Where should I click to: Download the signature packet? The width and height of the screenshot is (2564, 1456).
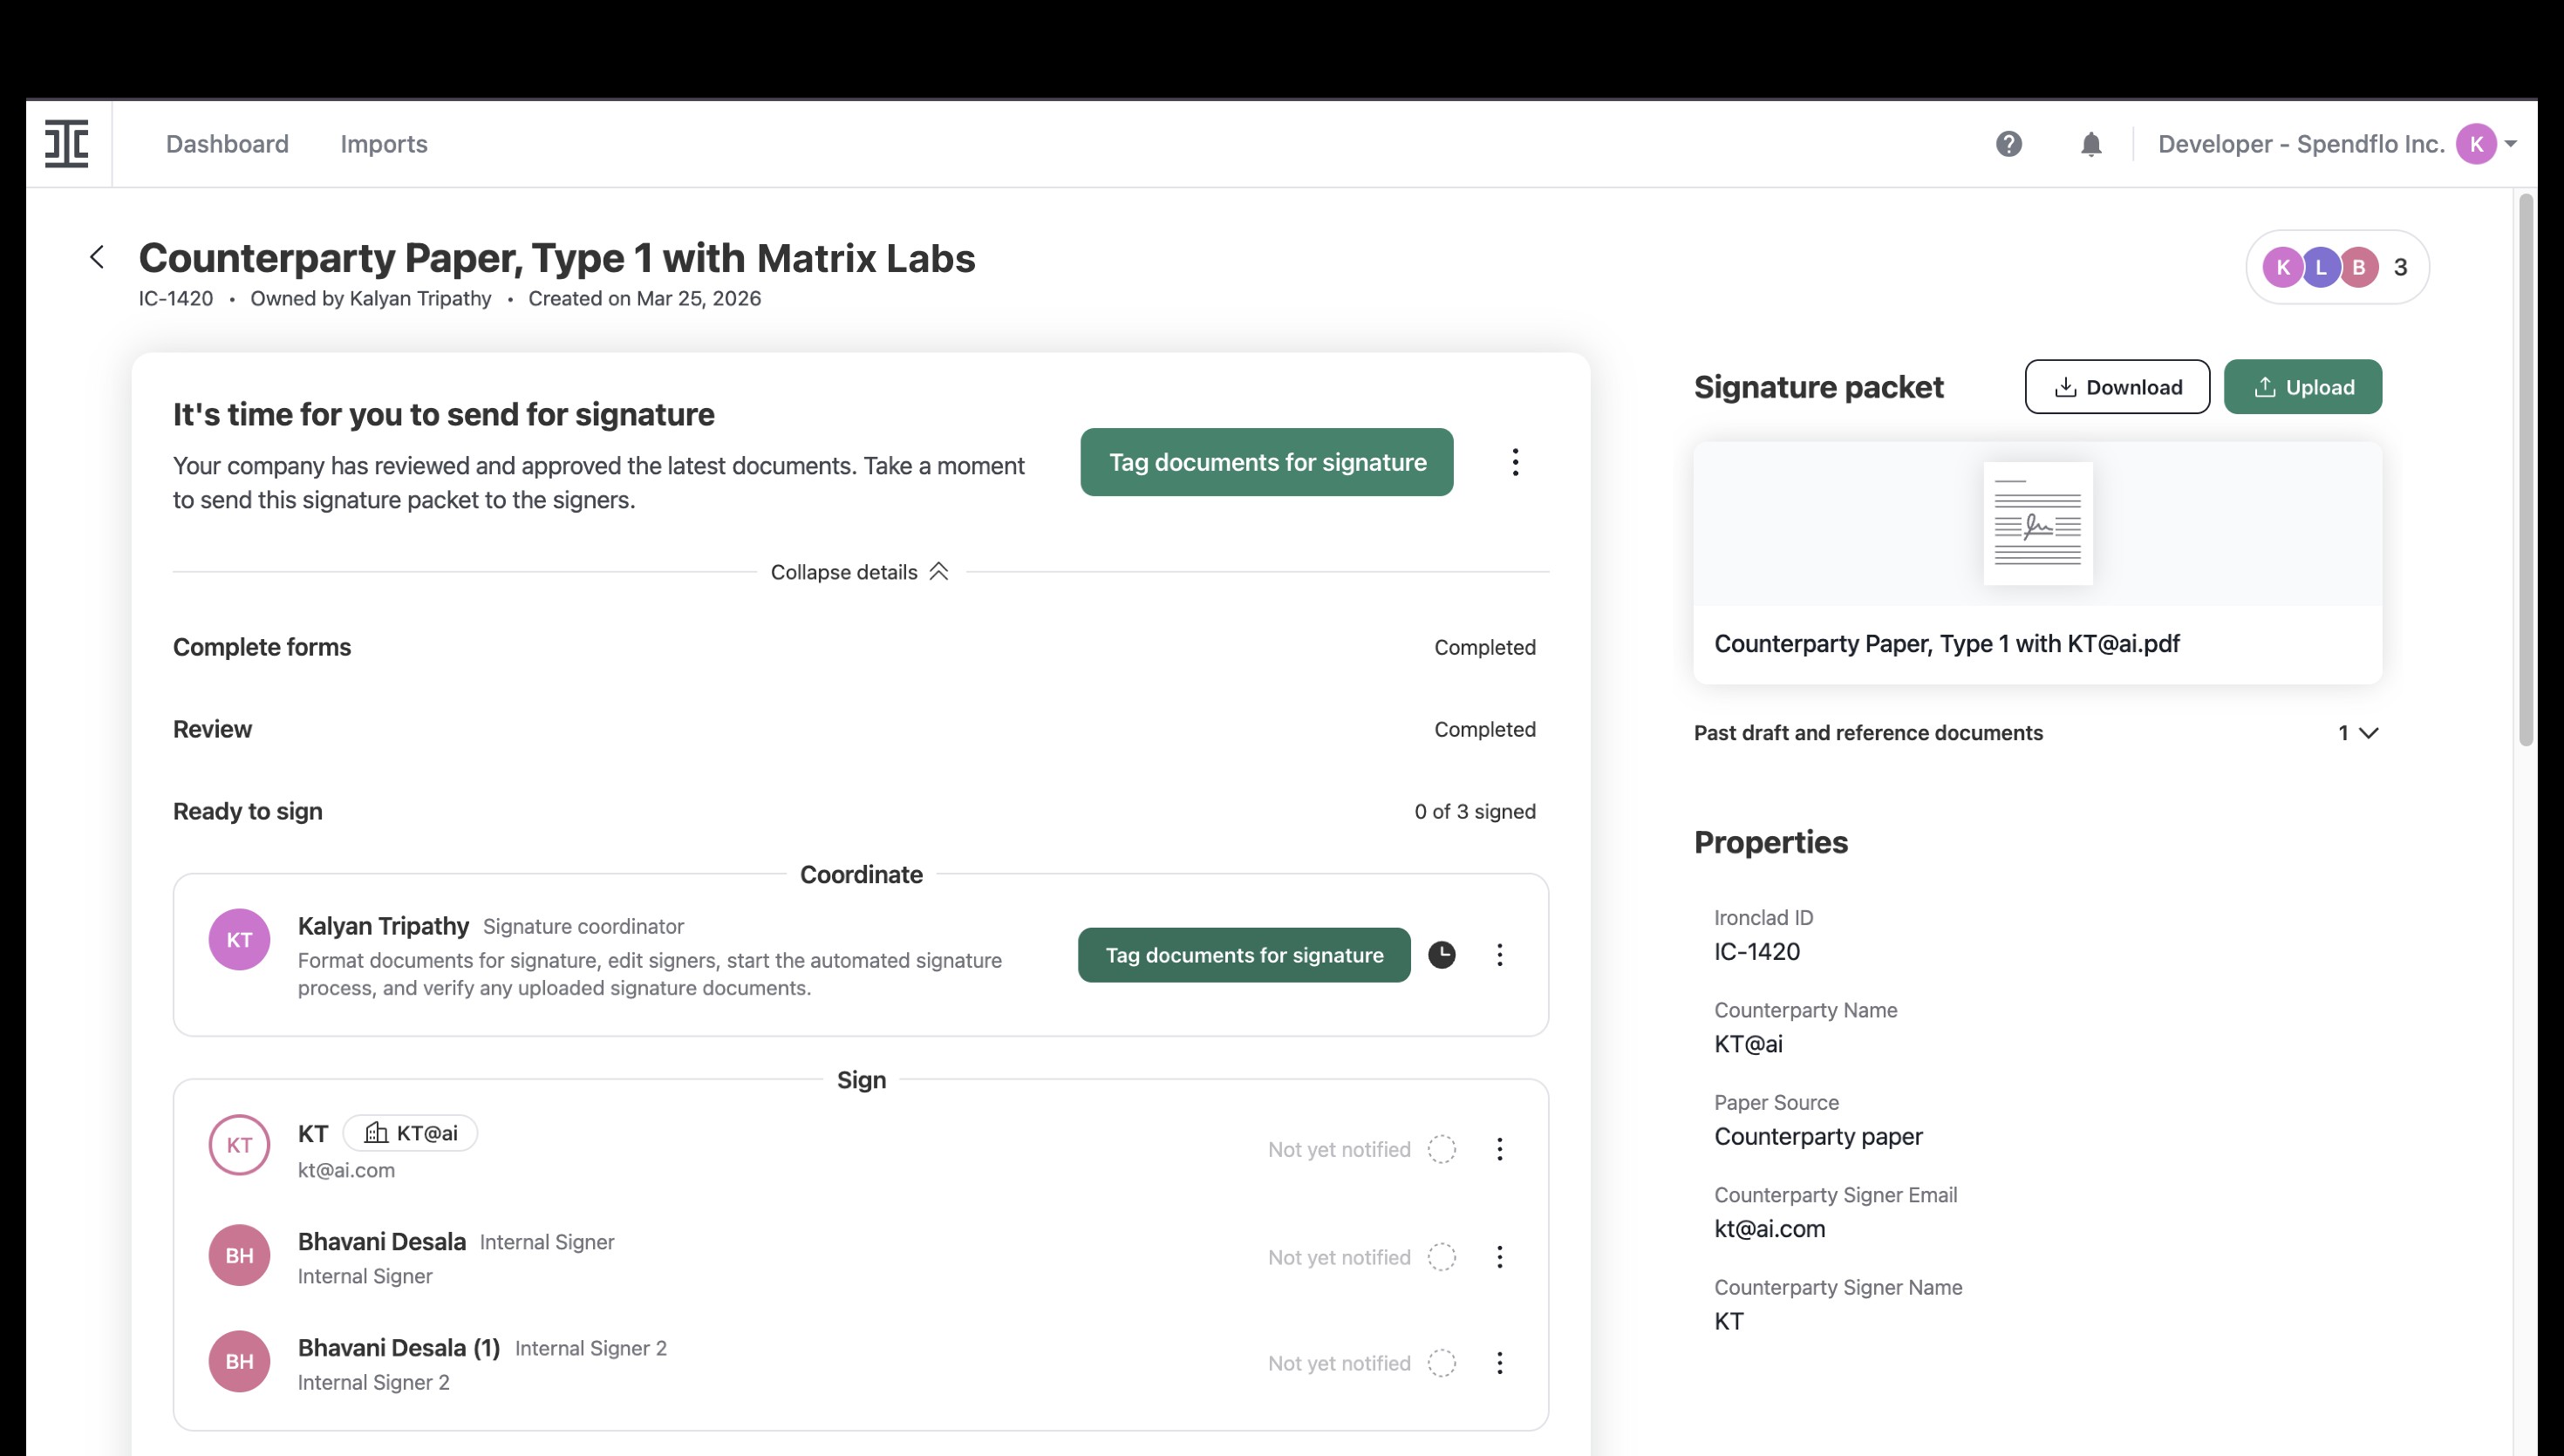coord(2117,387)
